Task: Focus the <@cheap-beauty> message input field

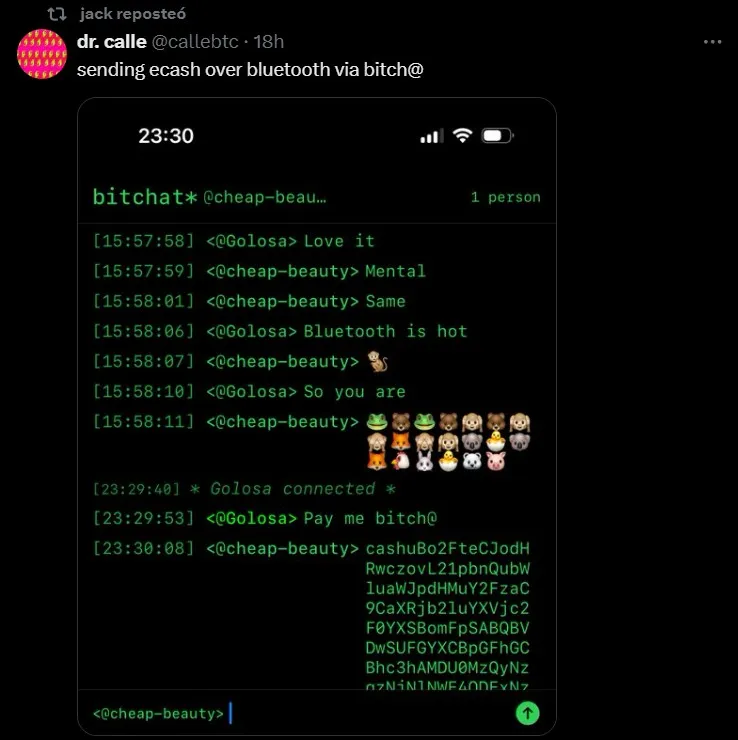Action: [x=302, y=713]
